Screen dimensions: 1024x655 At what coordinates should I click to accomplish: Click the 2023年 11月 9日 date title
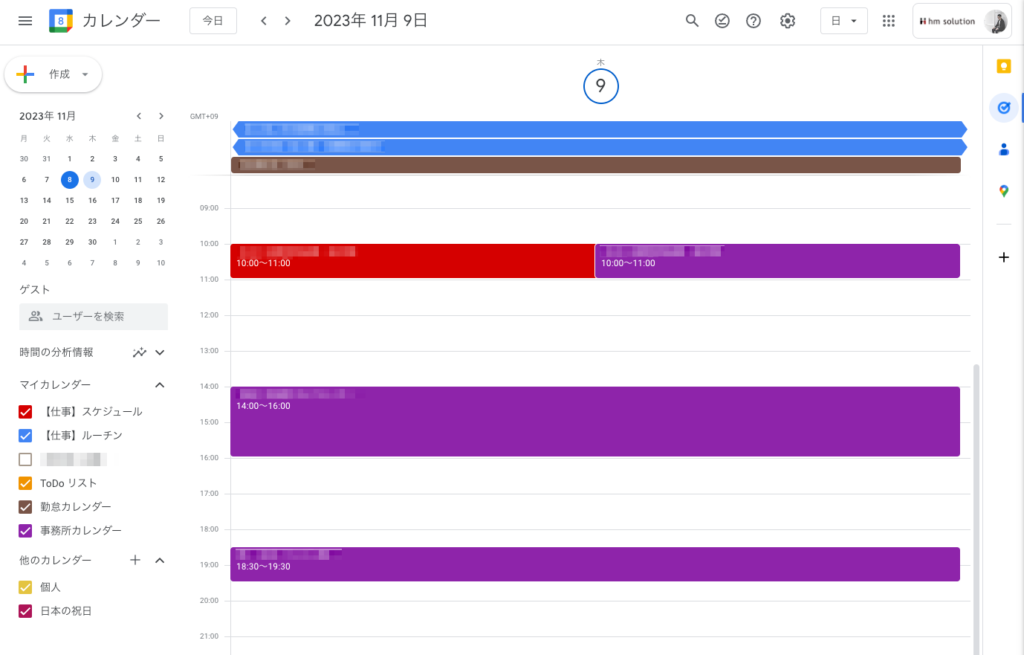pyautogui.click(x=370, y=21)
